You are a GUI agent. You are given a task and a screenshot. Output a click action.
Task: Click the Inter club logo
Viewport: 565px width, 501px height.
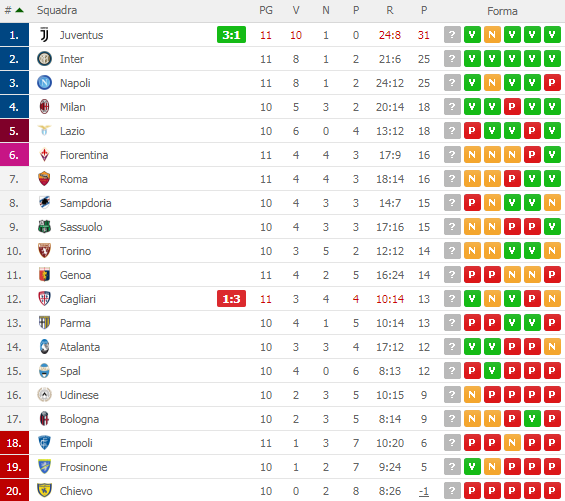(44, 59)
